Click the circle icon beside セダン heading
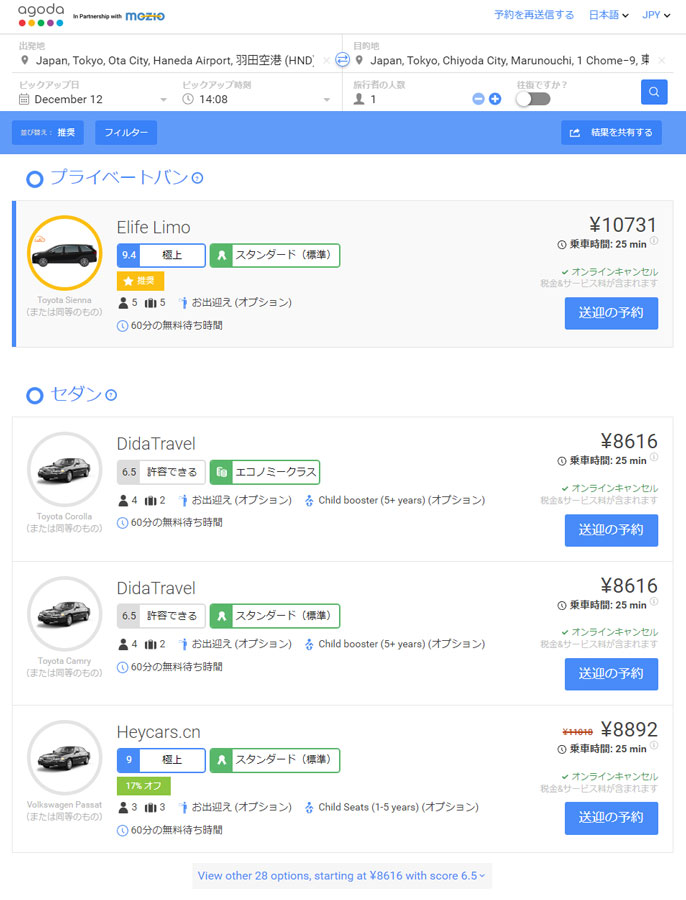The height and width of the screenshot is (900, 686). click(34, 395)
